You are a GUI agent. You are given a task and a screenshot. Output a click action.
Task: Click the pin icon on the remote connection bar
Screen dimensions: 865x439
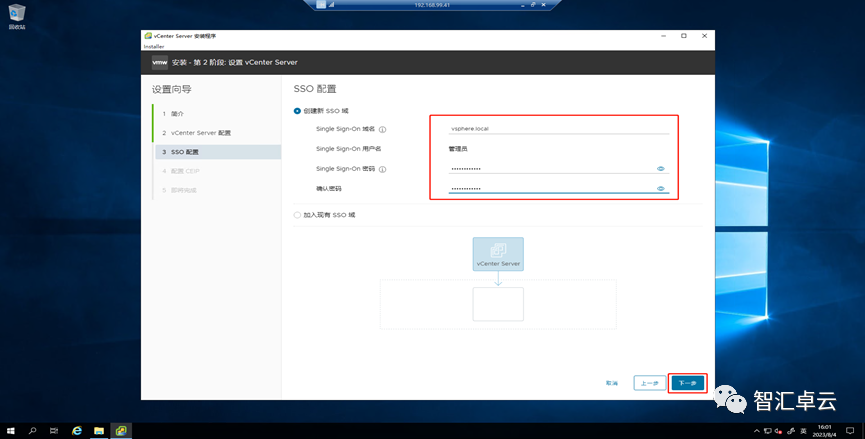tap(321, 4)
